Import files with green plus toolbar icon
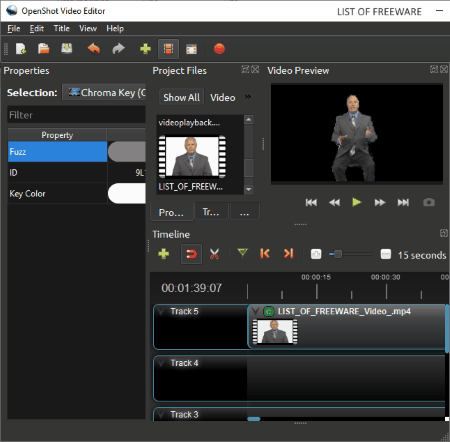450x442 pixels. click(x=145, y=49)
